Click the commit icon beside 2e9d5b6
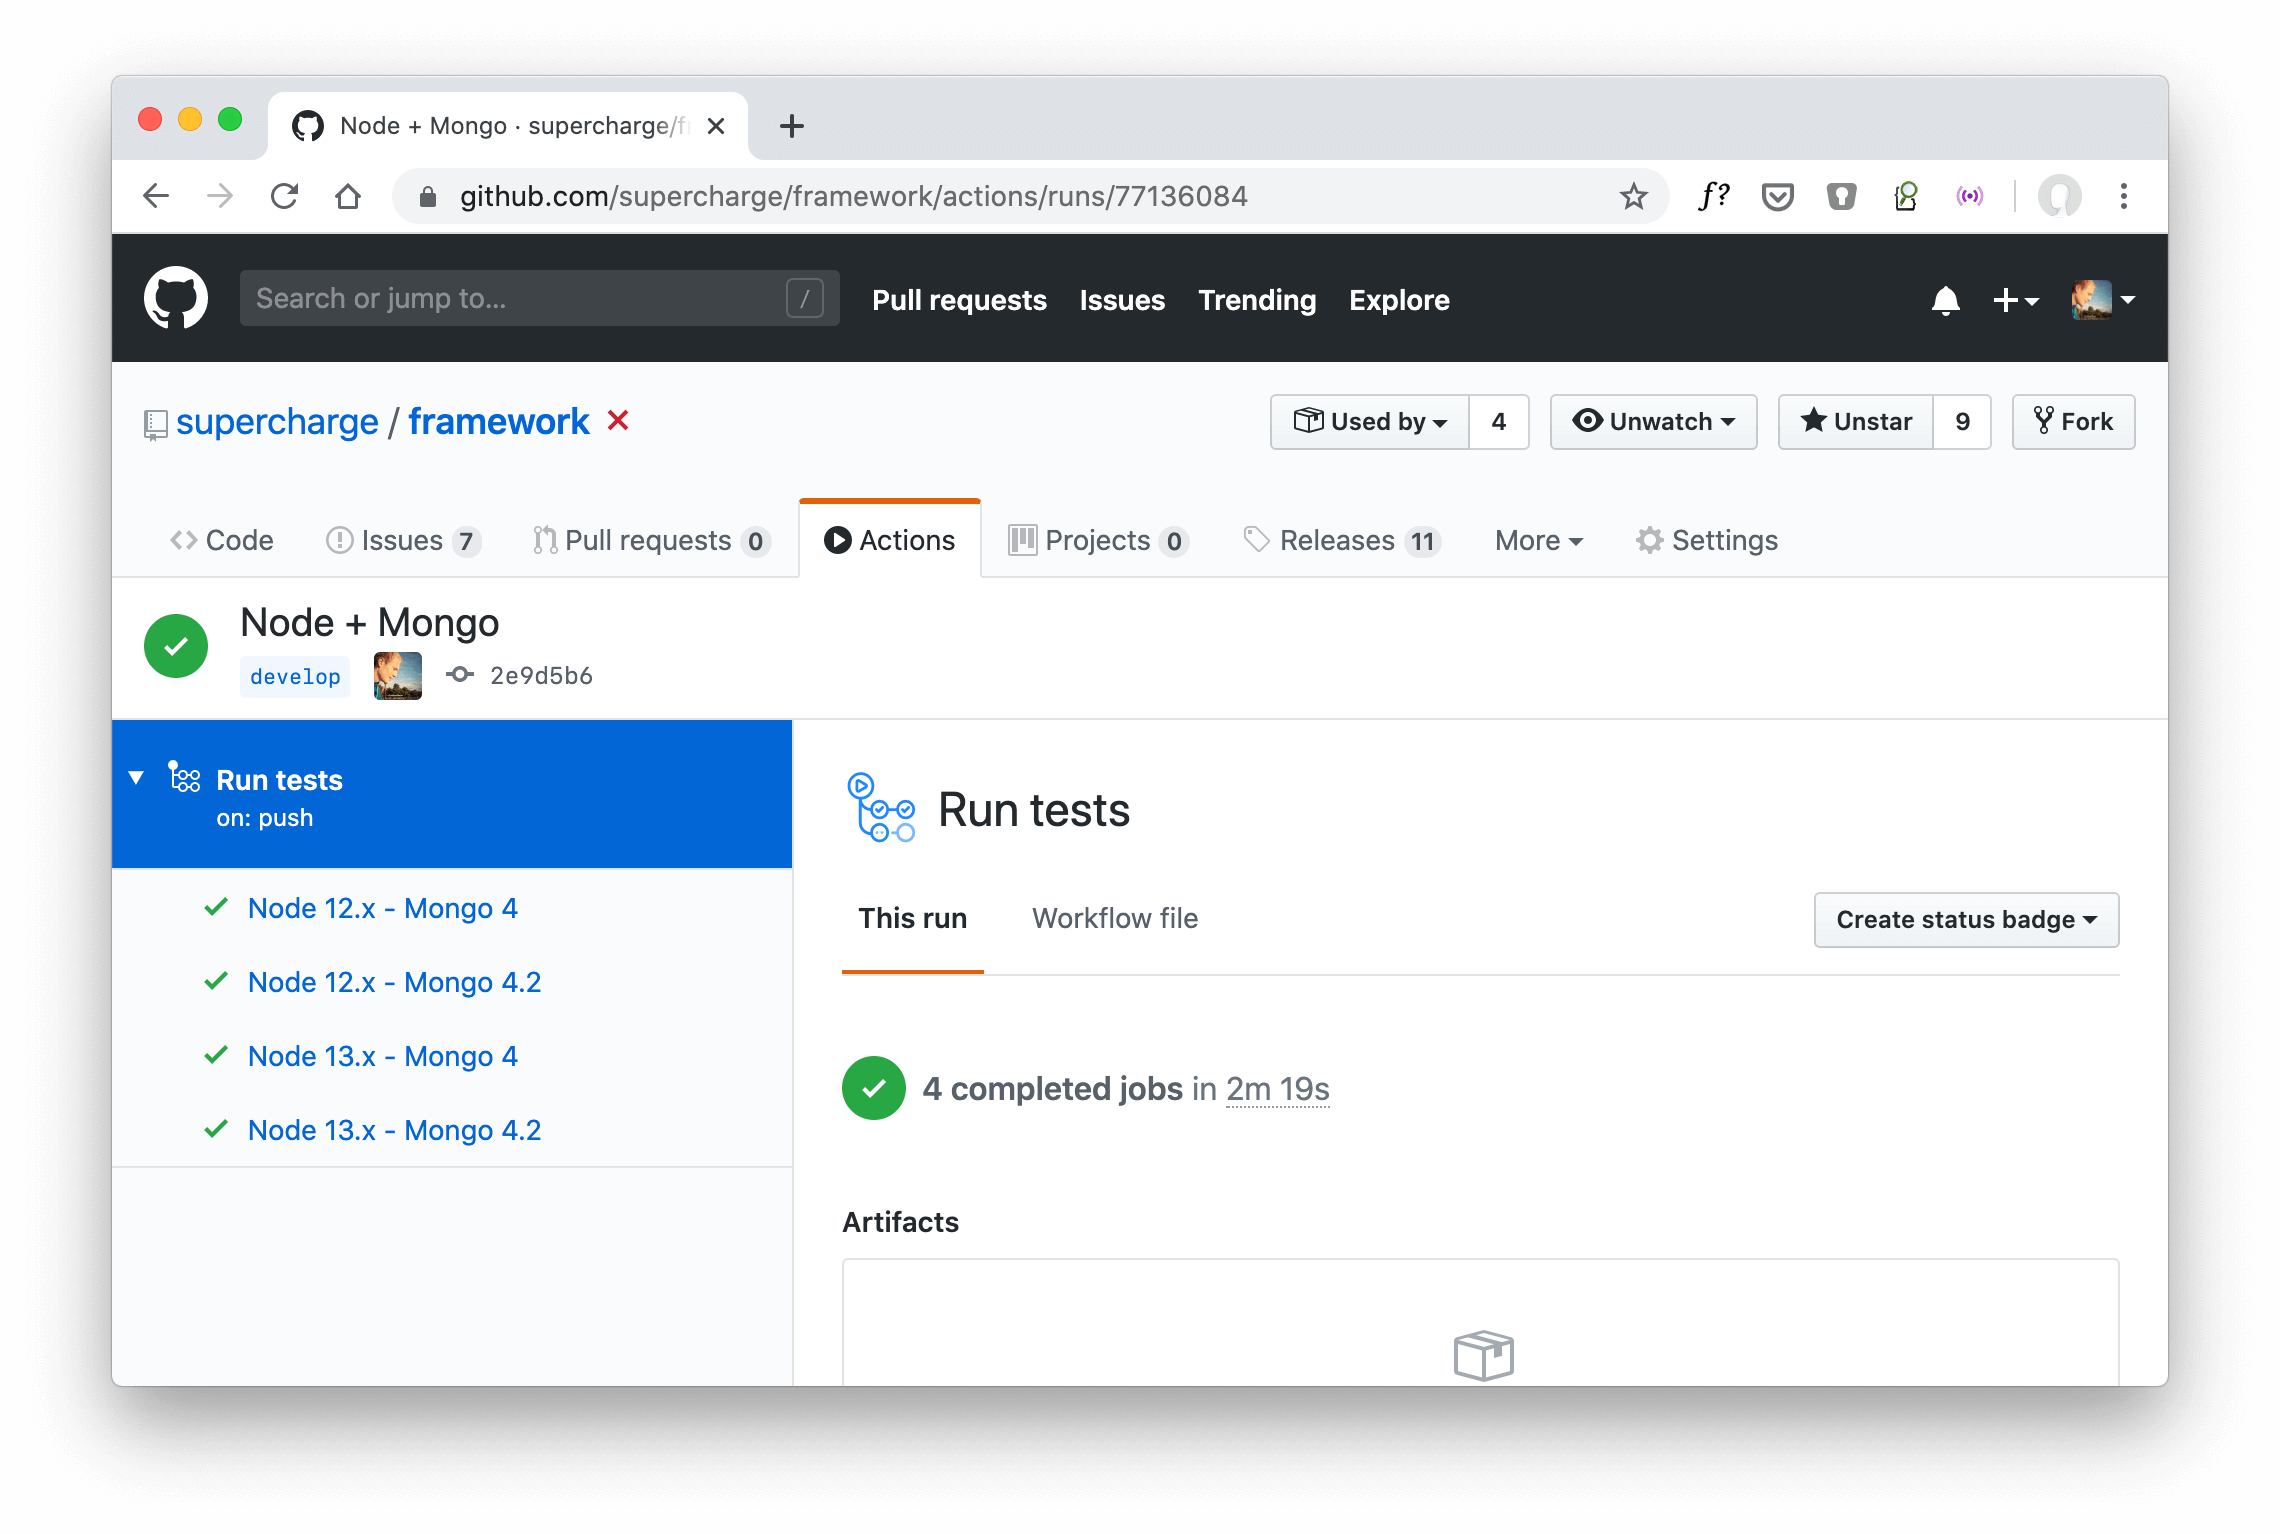The width and height of the screenshot is (2280, 1534). click(x=459, y=674)
